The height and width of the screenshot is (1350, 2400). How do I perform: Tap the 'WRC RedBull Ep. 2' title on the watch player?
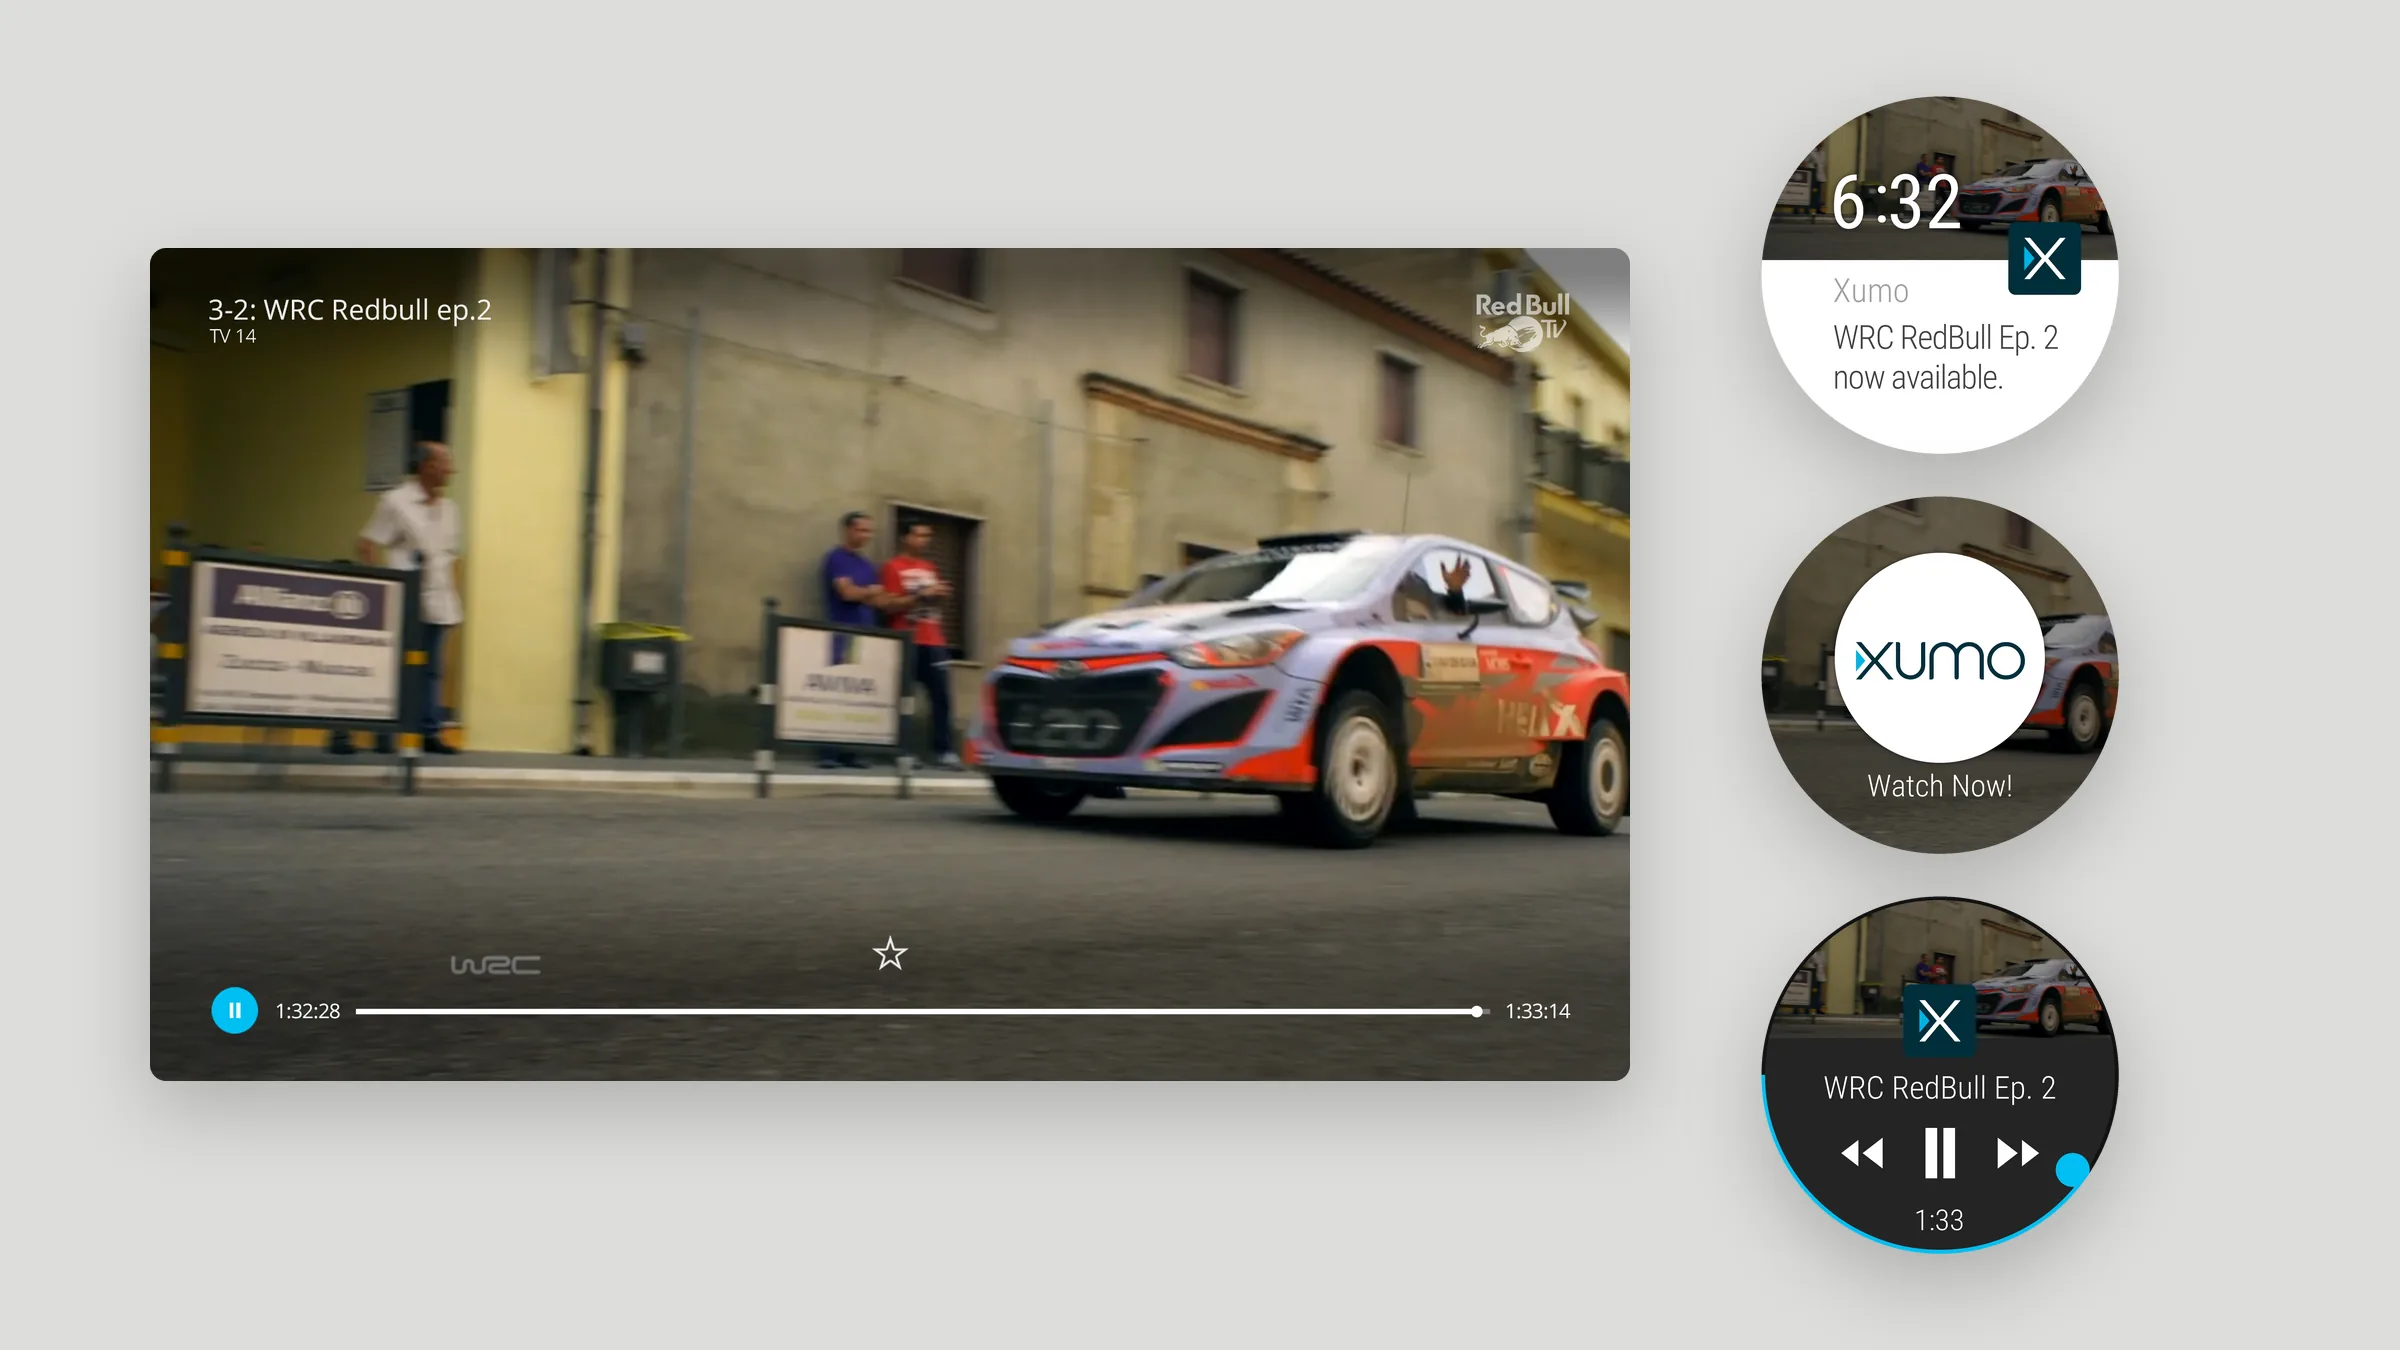(x=1940, y=1088)
